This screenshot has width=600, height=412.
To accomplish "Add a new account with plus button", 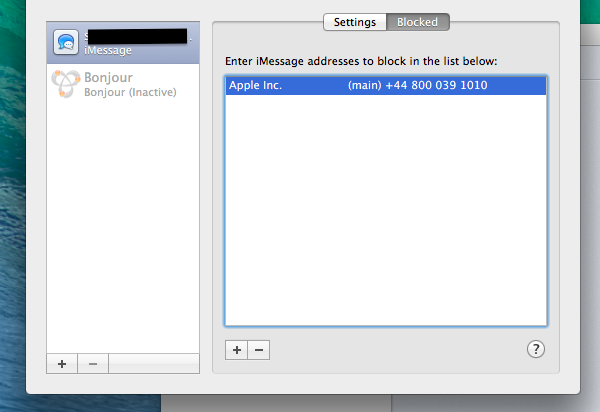I will click(62, 364).
